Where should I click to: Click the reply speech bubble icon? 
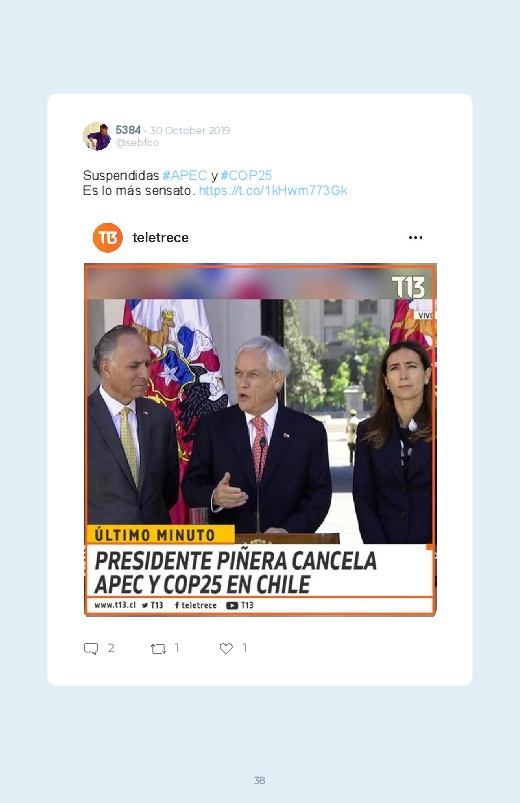tap(91, 648)
